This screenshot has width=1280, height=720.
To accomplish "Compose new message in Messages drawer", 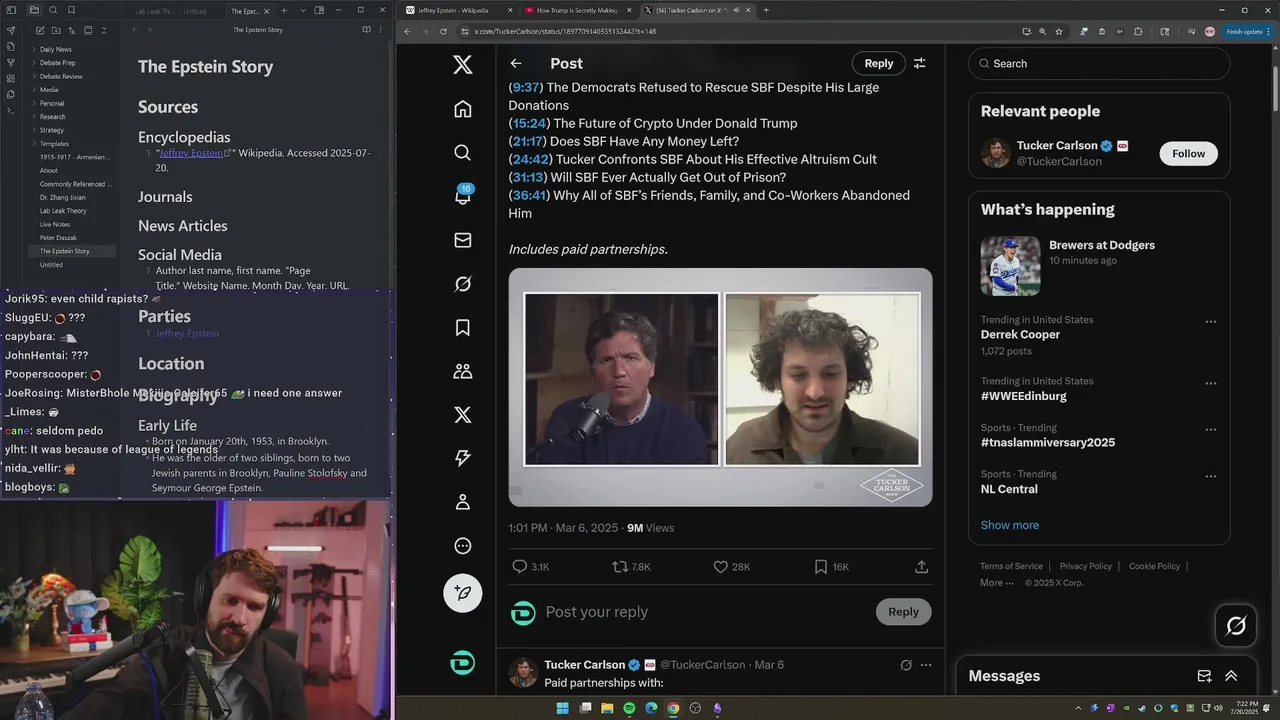I will 1204,676.
